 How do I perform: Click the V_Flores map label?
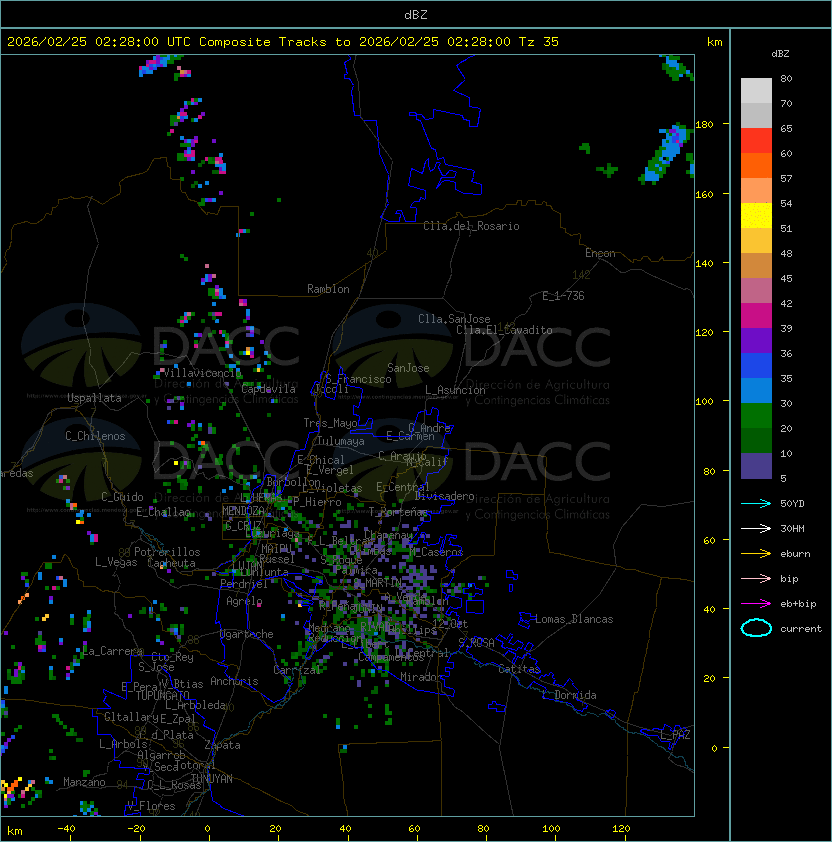click(151, 806)
